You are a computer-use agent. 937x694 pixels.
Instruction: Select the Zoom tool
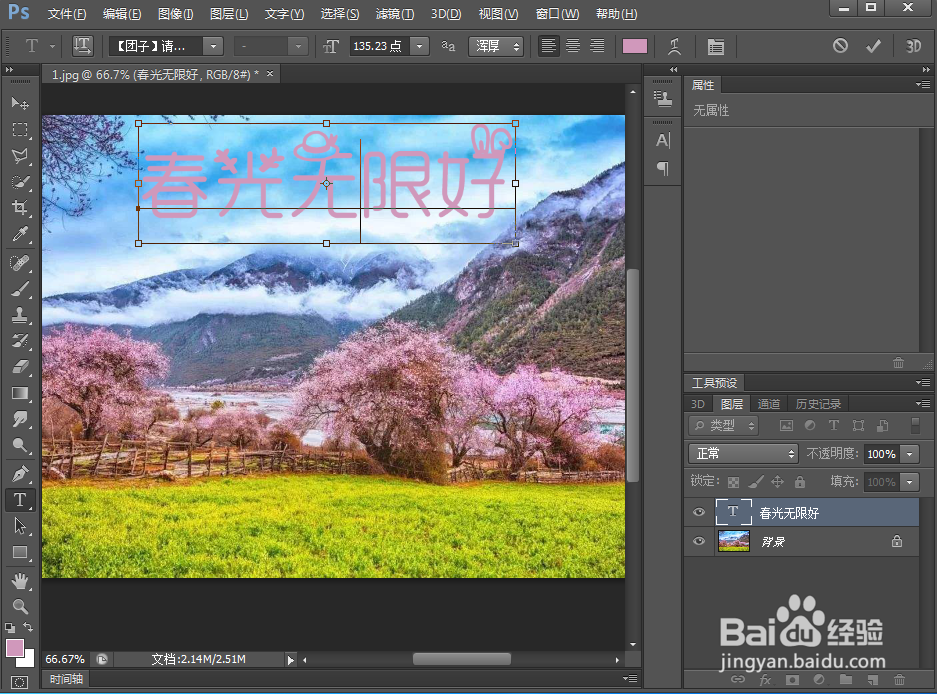click(x=20, y=606)
